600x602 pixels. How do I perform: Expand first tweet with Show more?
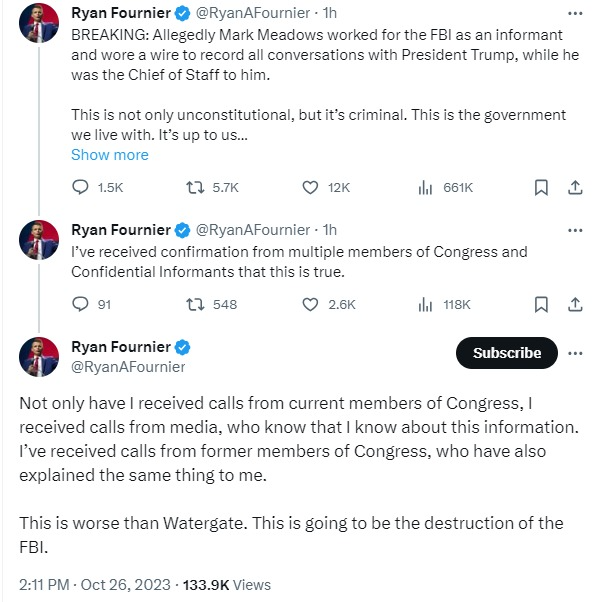click(110, 155)
